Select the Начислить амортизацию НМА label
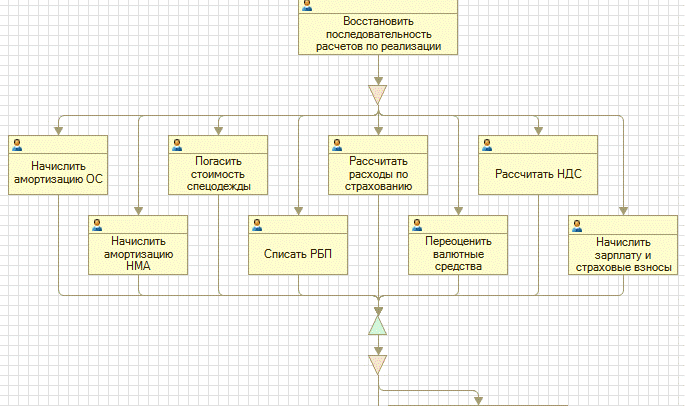Viewport: 685px width, 406px height. click(138, 253)
